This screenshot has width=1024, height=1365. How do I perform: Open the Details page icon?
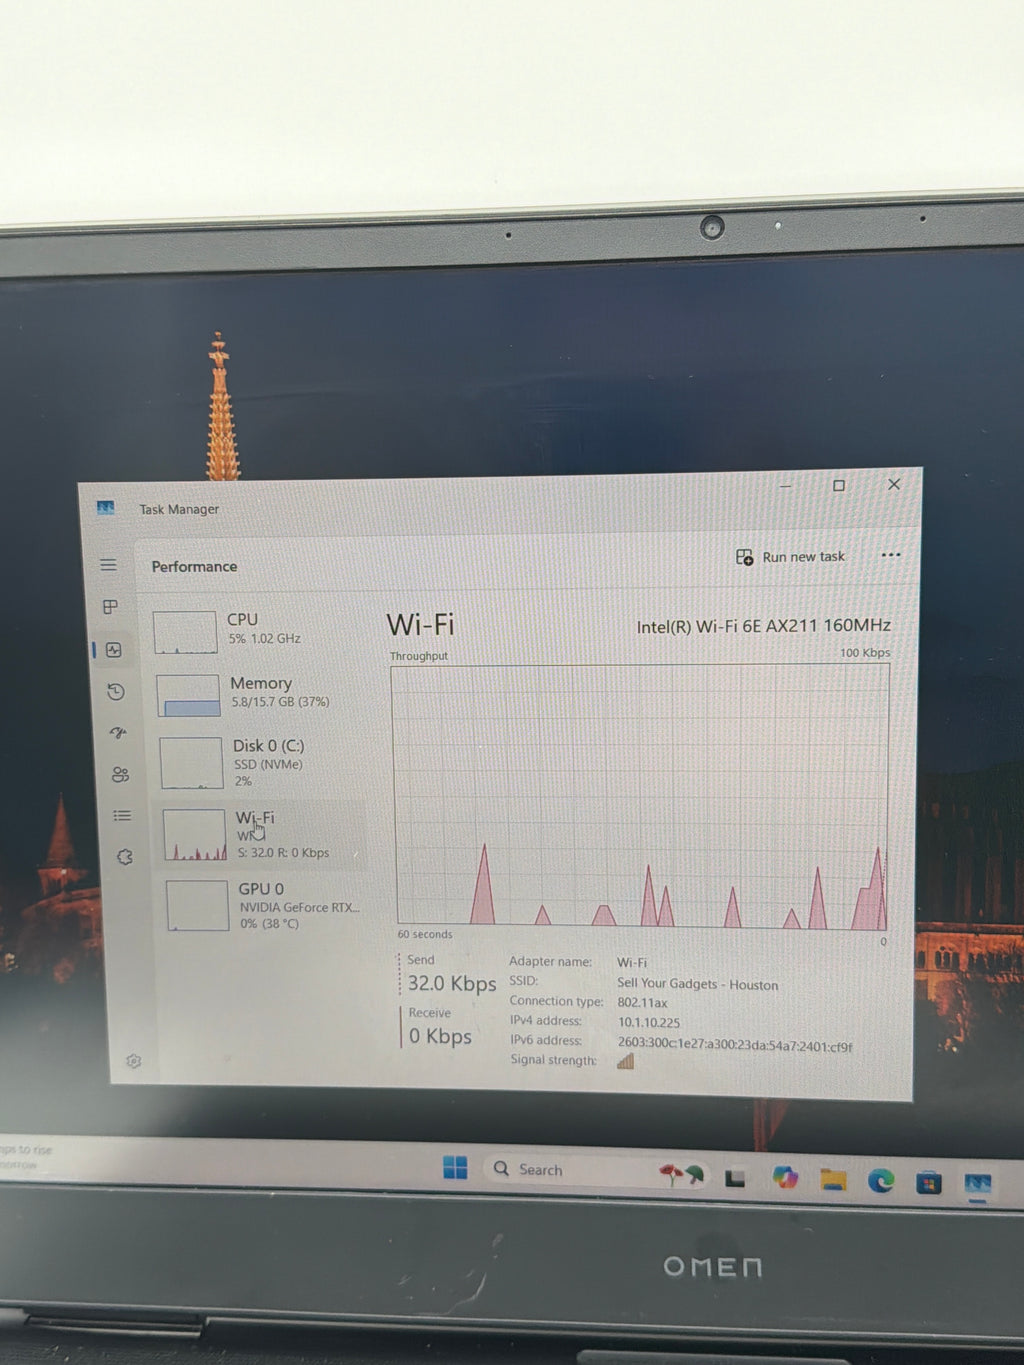point(122,816)
